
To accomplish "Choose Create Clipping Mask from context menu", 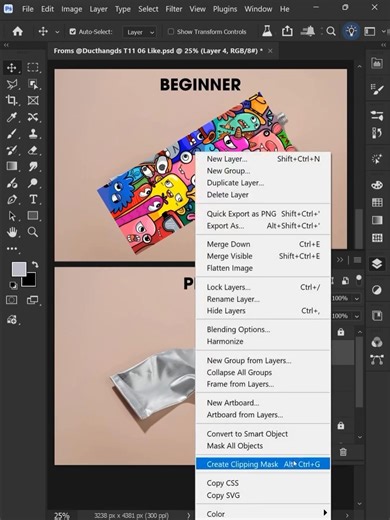I will click(263, 464).
